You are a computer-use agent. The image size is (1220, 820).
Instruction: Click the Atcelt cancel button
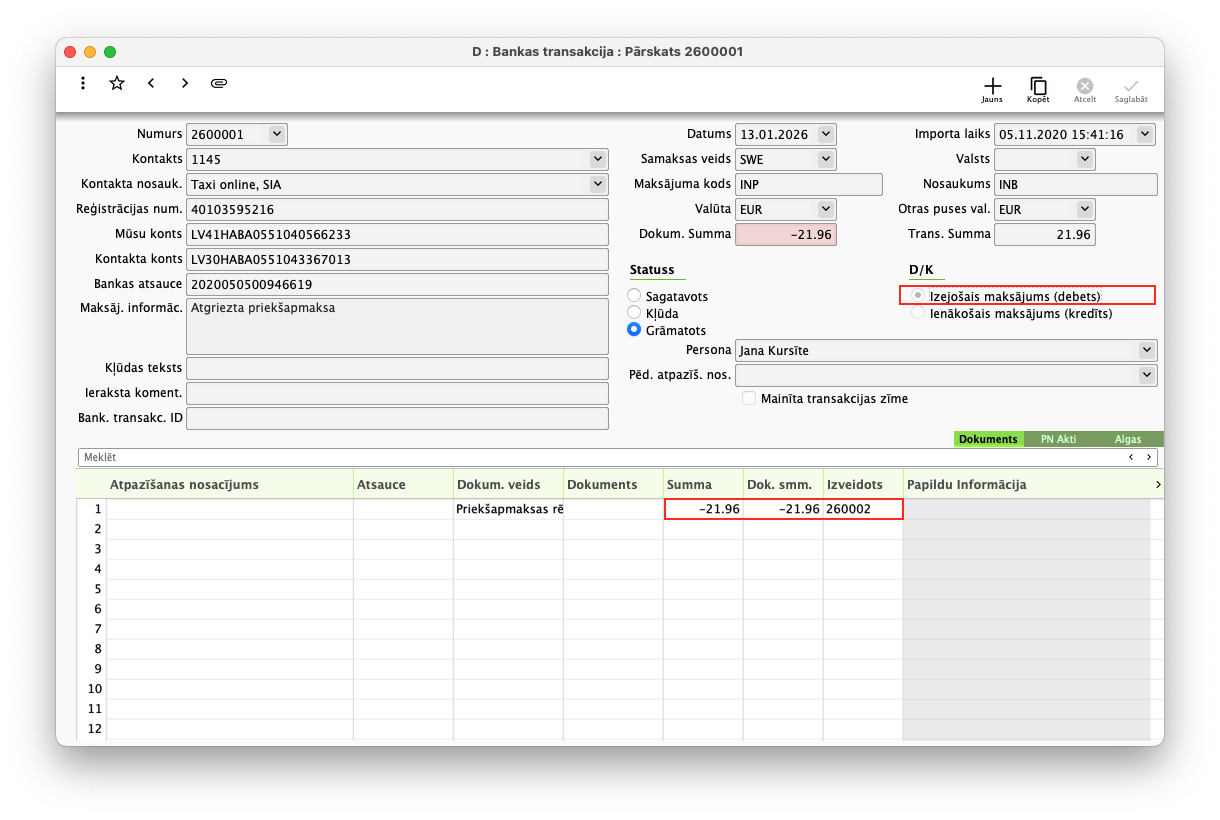[x=1085, y=88]
